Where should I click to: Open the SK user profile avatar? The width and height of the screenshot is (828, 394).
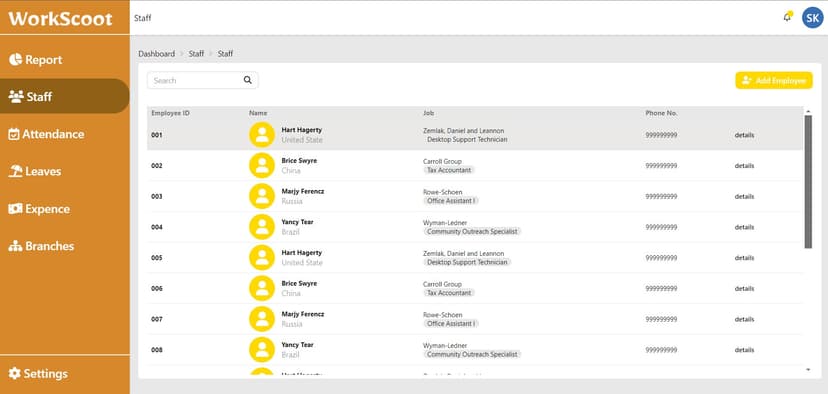point(812,18)
